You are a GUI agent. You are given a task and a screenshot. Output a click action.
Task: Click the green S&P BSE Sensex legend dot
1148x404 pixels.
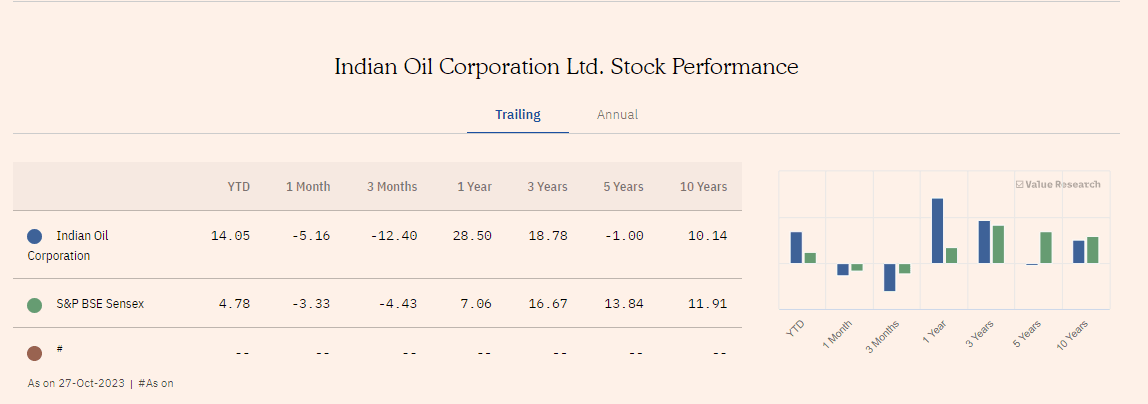pos(35,304)
